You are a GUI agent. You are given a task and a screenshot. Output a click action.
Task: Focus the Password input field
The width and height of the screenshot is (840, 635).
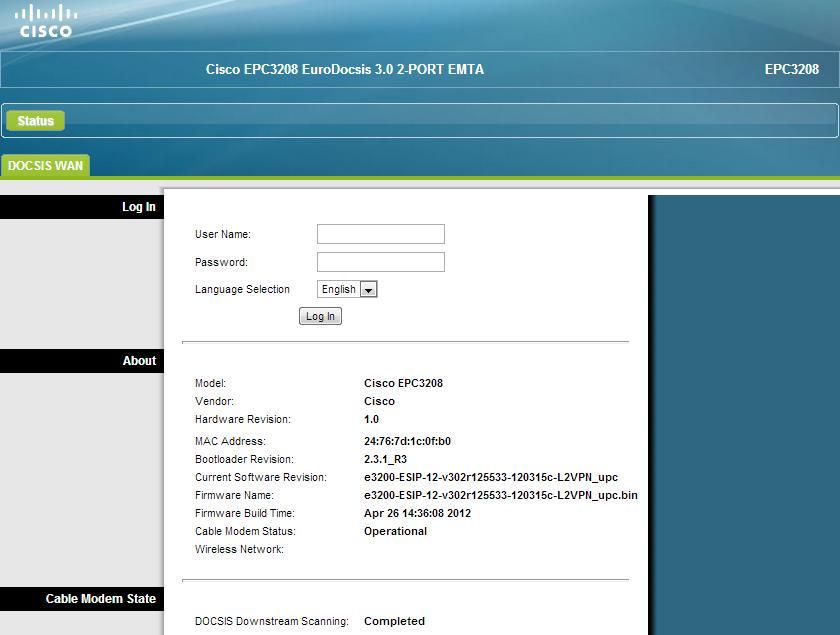pyautogui.click(x=380, y=262)
